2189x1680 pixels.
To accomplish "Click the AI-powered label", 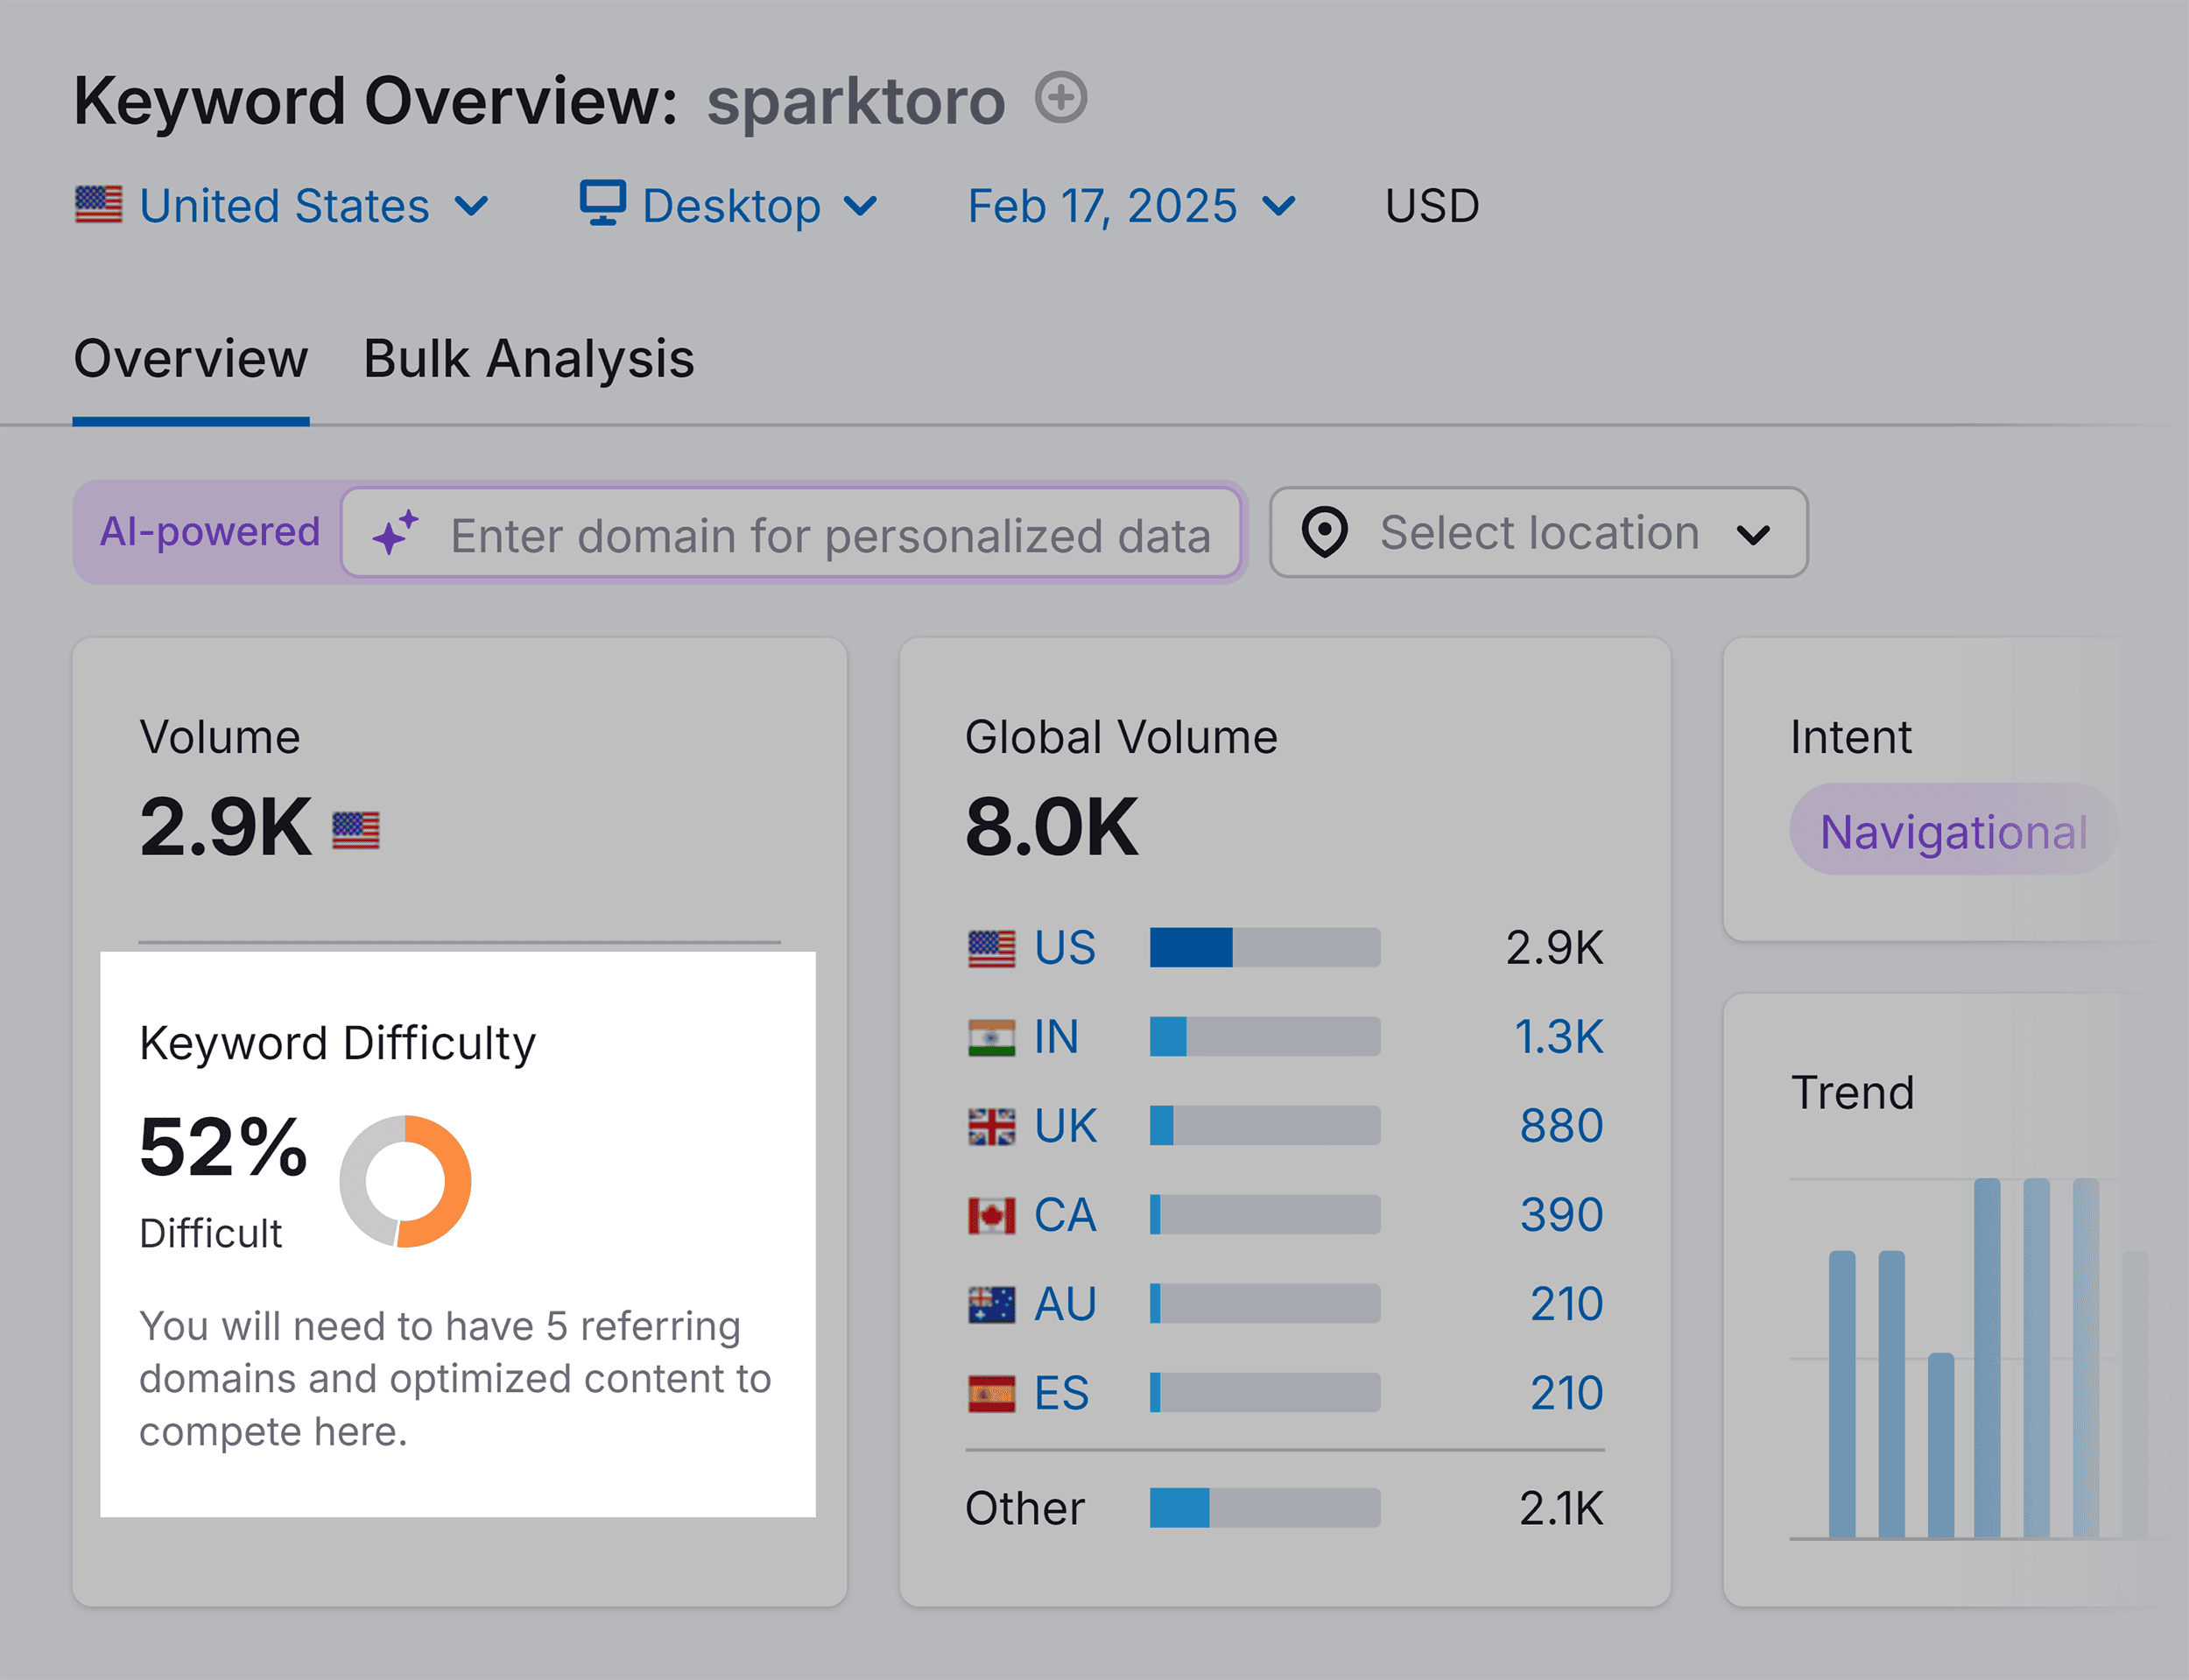I will point(210,531).
